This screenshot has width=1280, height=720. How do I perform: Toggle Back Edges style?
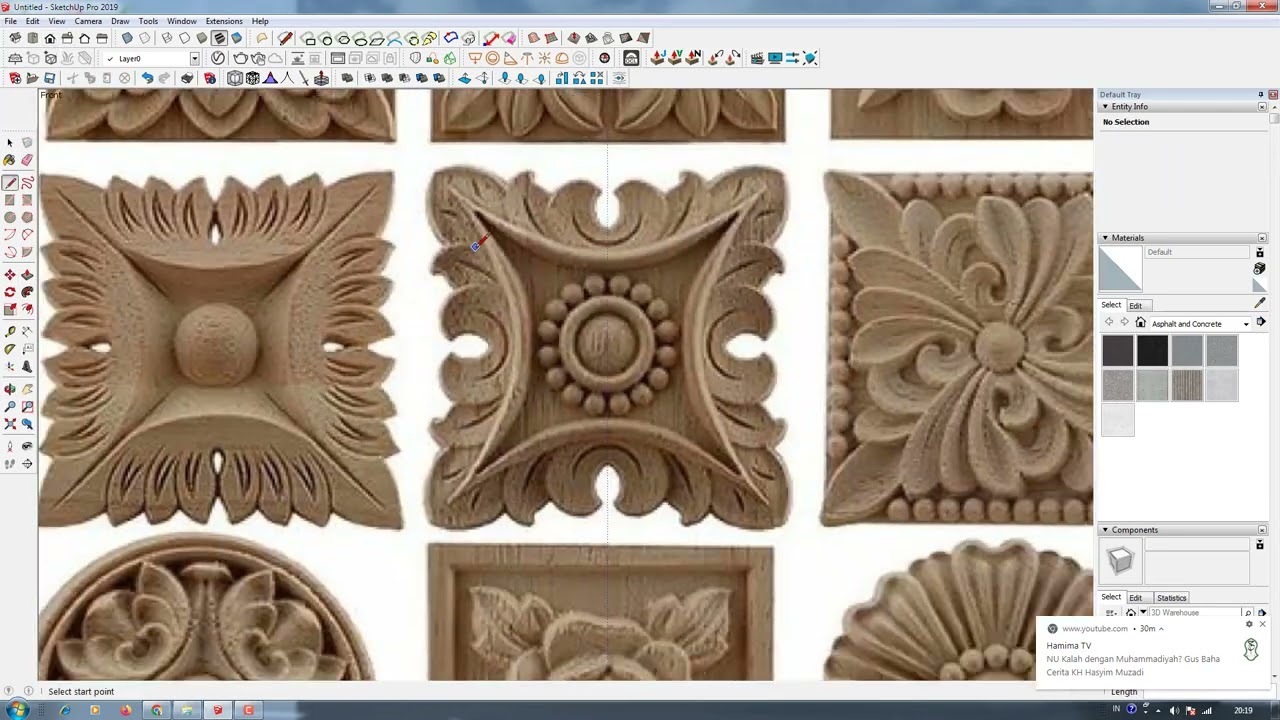(145, 38)
